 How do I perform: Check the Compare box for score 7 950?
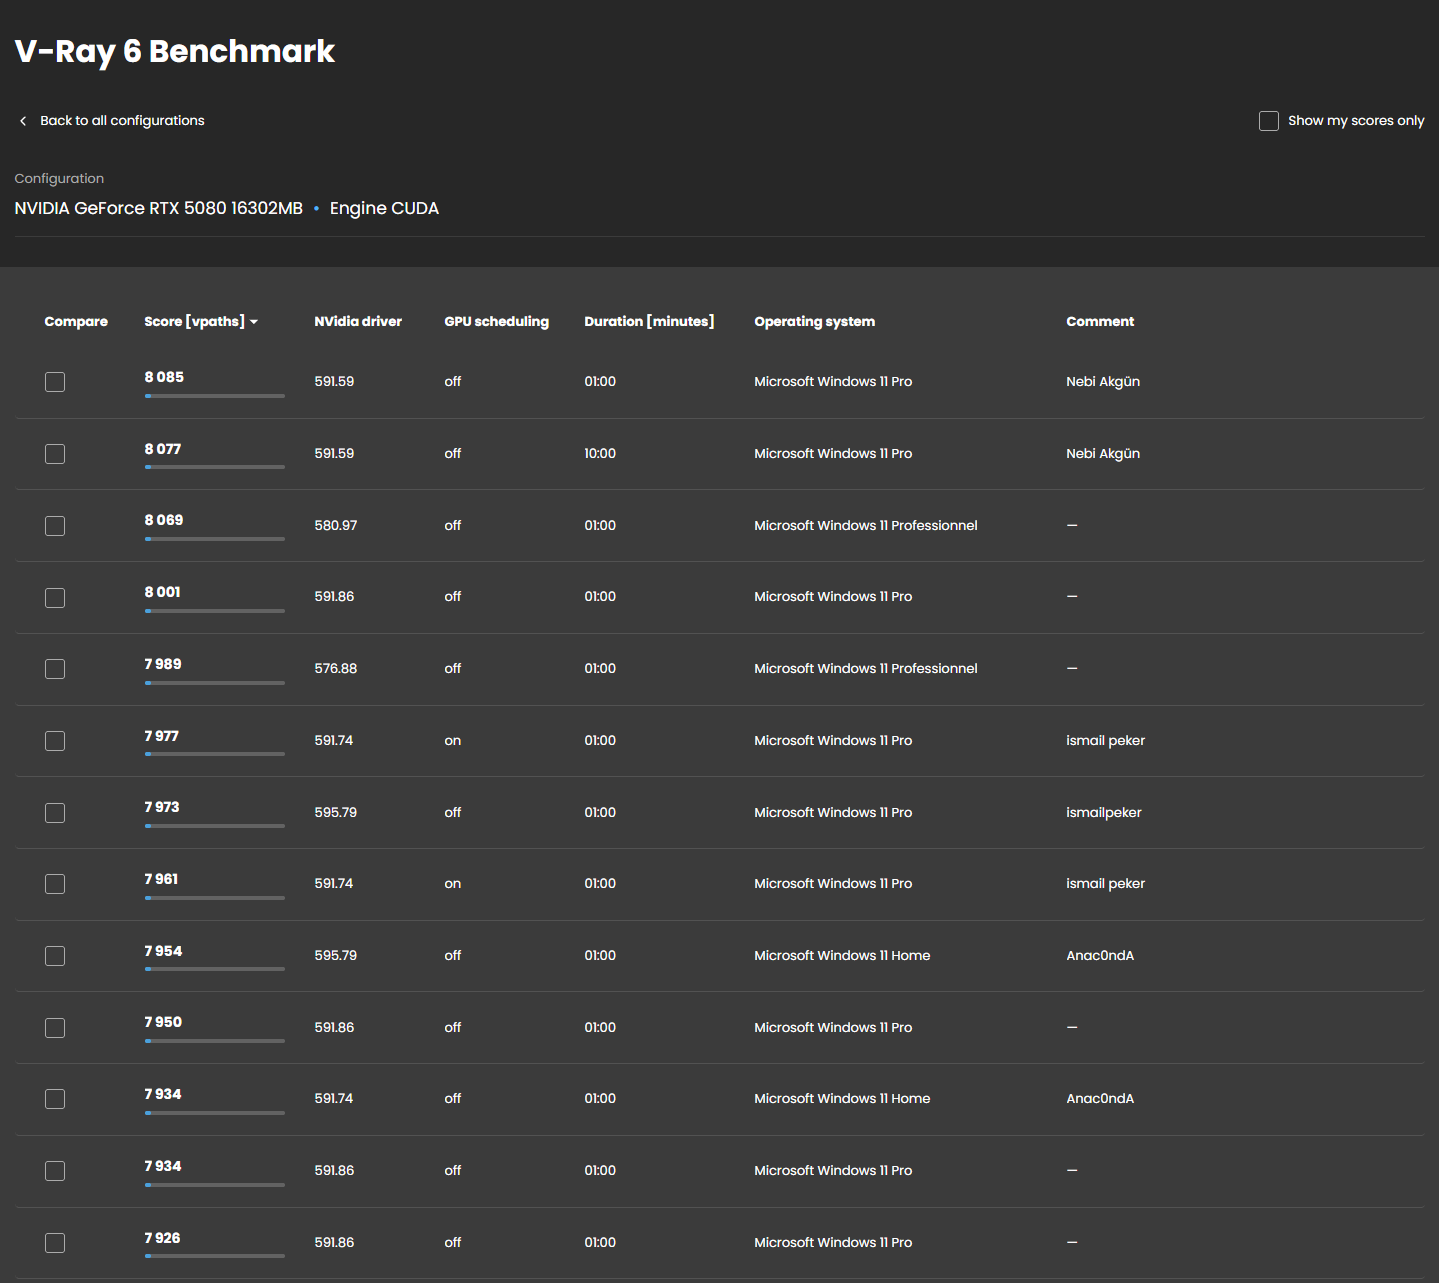[55, 1028]
